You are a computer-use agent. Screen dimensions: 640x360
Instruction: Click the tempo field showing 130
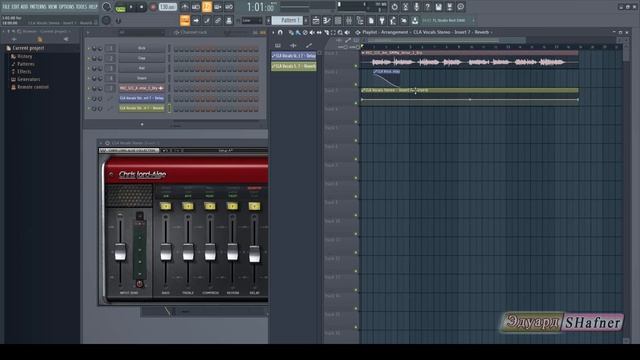[x=167, y=7]
